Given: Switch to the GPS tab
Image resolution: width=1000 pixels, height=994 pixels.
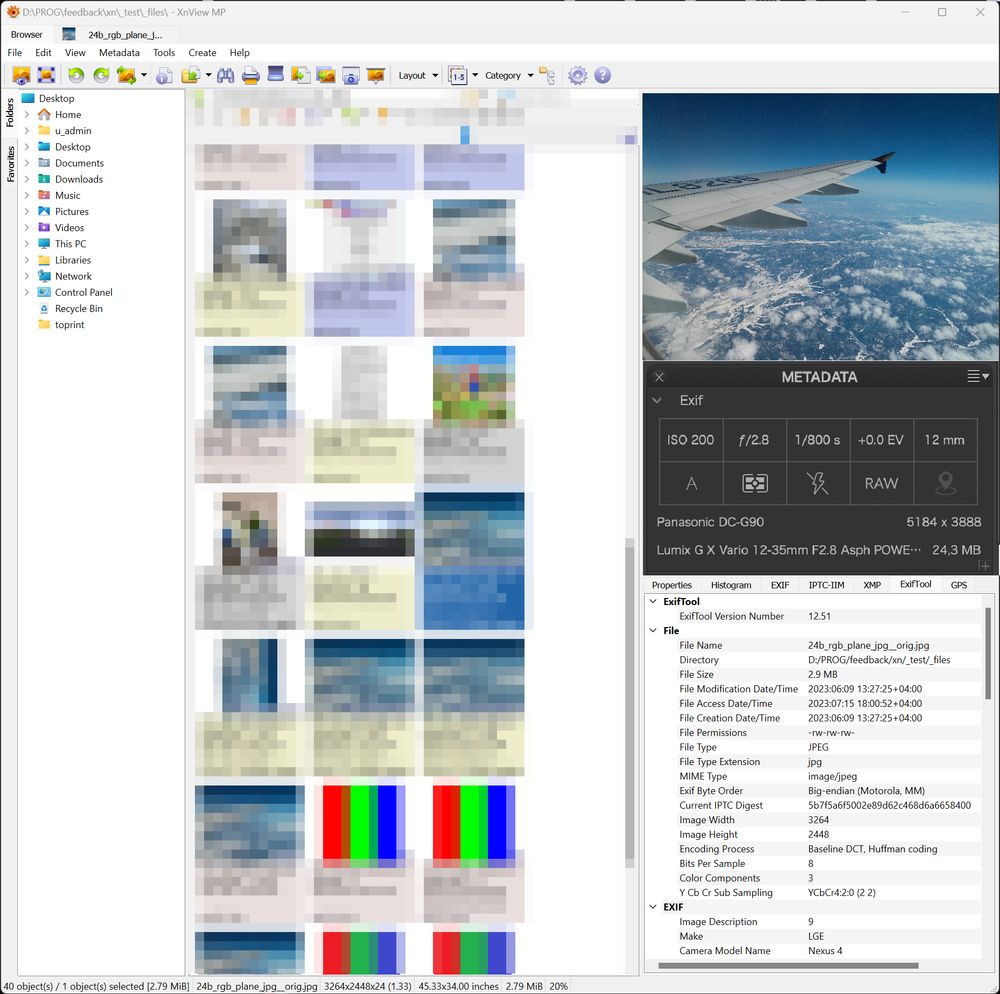Looking at the screenshot, I should coord(958,585).
